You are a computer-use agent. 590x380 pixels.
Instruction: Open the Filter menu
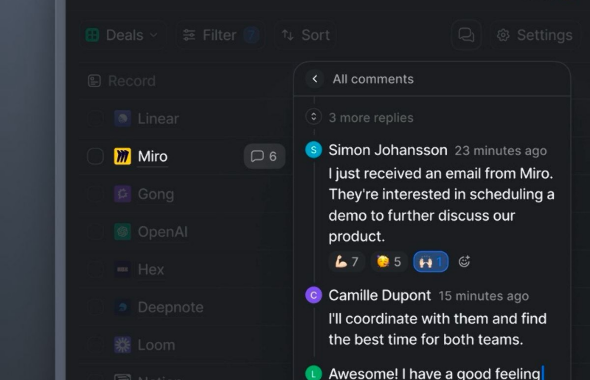coord(220,35)
